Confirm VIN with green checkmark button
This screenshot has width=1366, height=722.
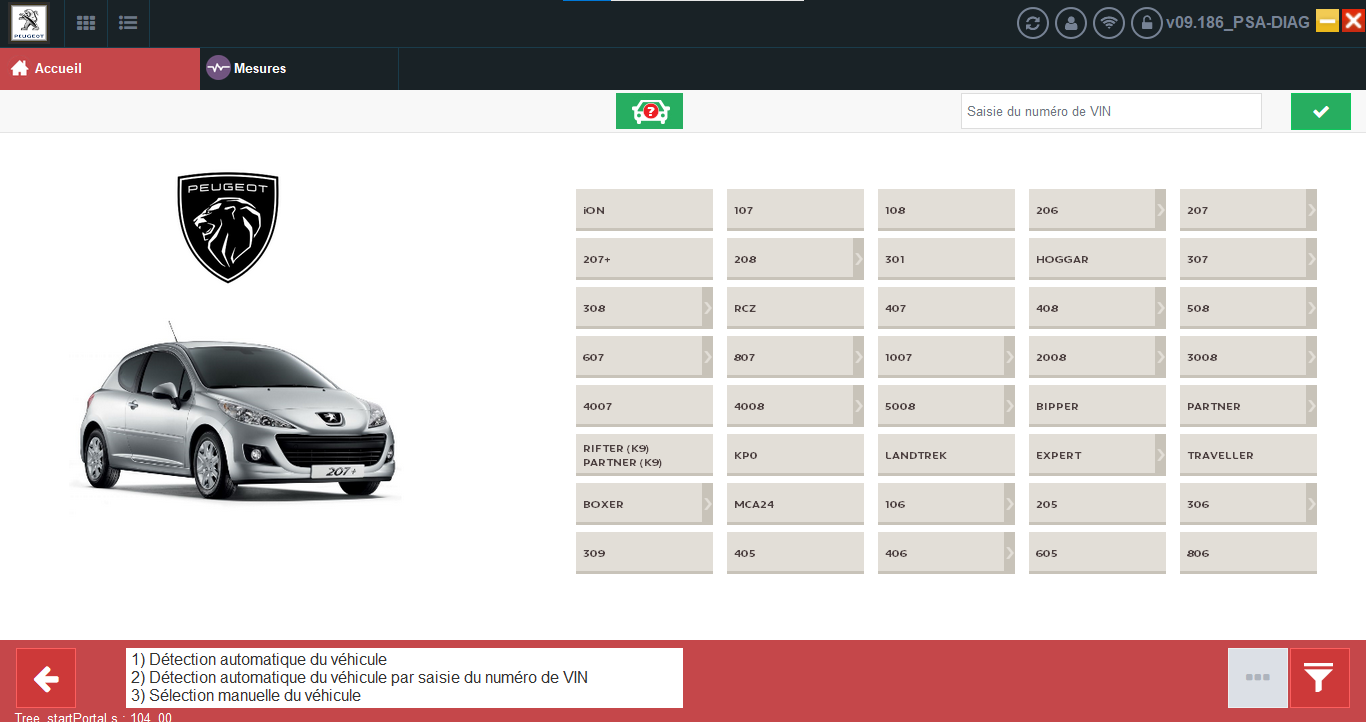click(x=1320, y=111)
